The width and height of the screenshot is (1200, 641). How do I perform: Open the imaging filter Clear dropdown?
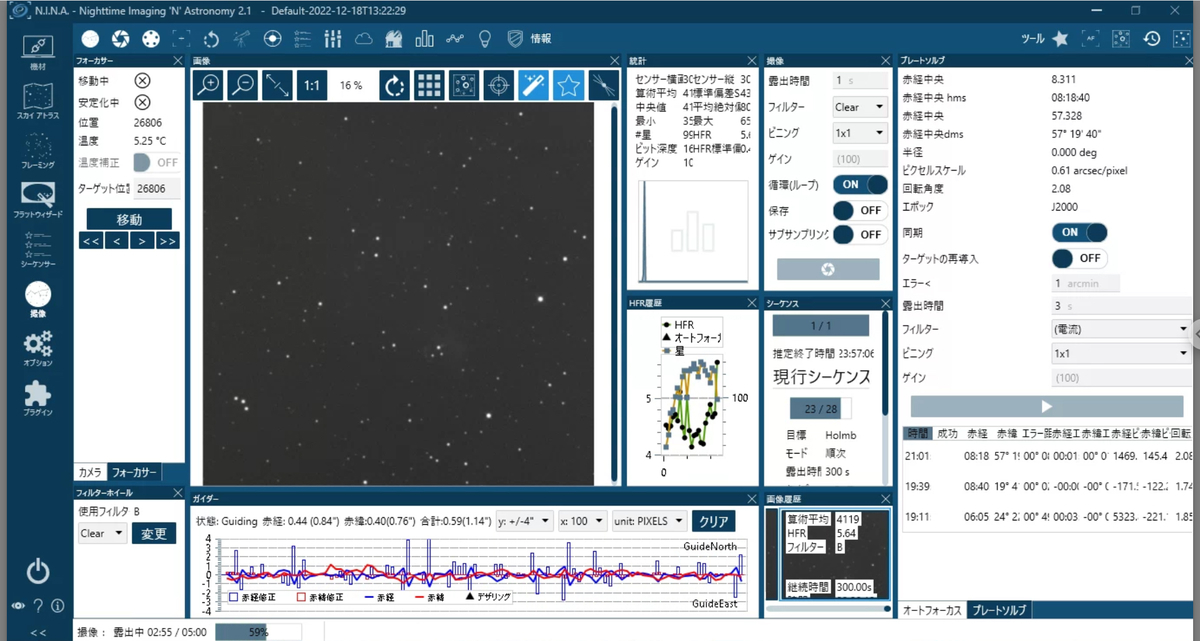coord(860,107)
